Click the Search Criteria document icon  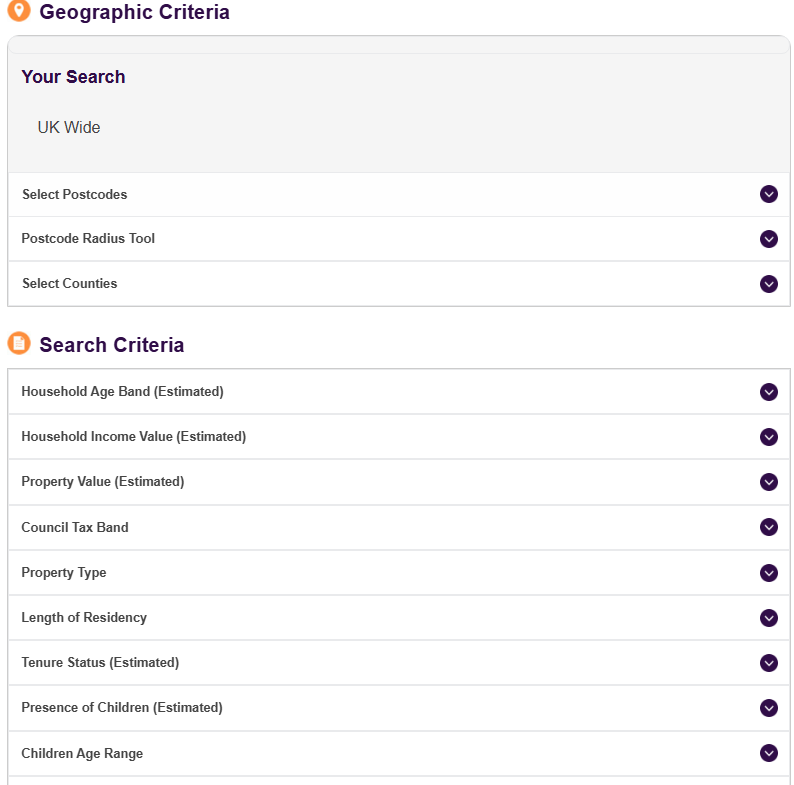pos(19,343)
